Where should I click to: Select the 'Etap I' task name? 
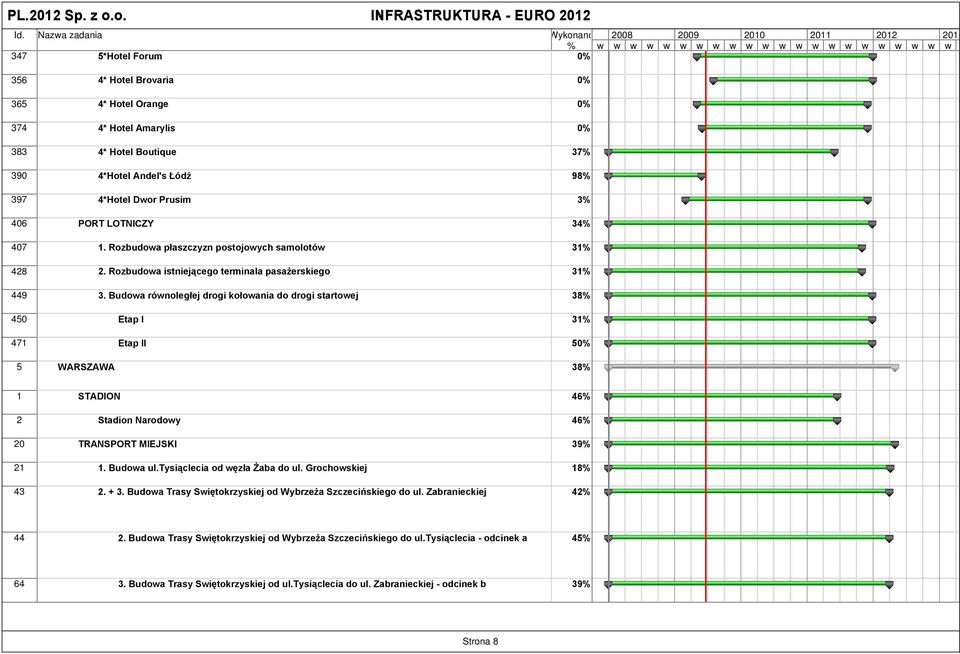click(131, 319)
